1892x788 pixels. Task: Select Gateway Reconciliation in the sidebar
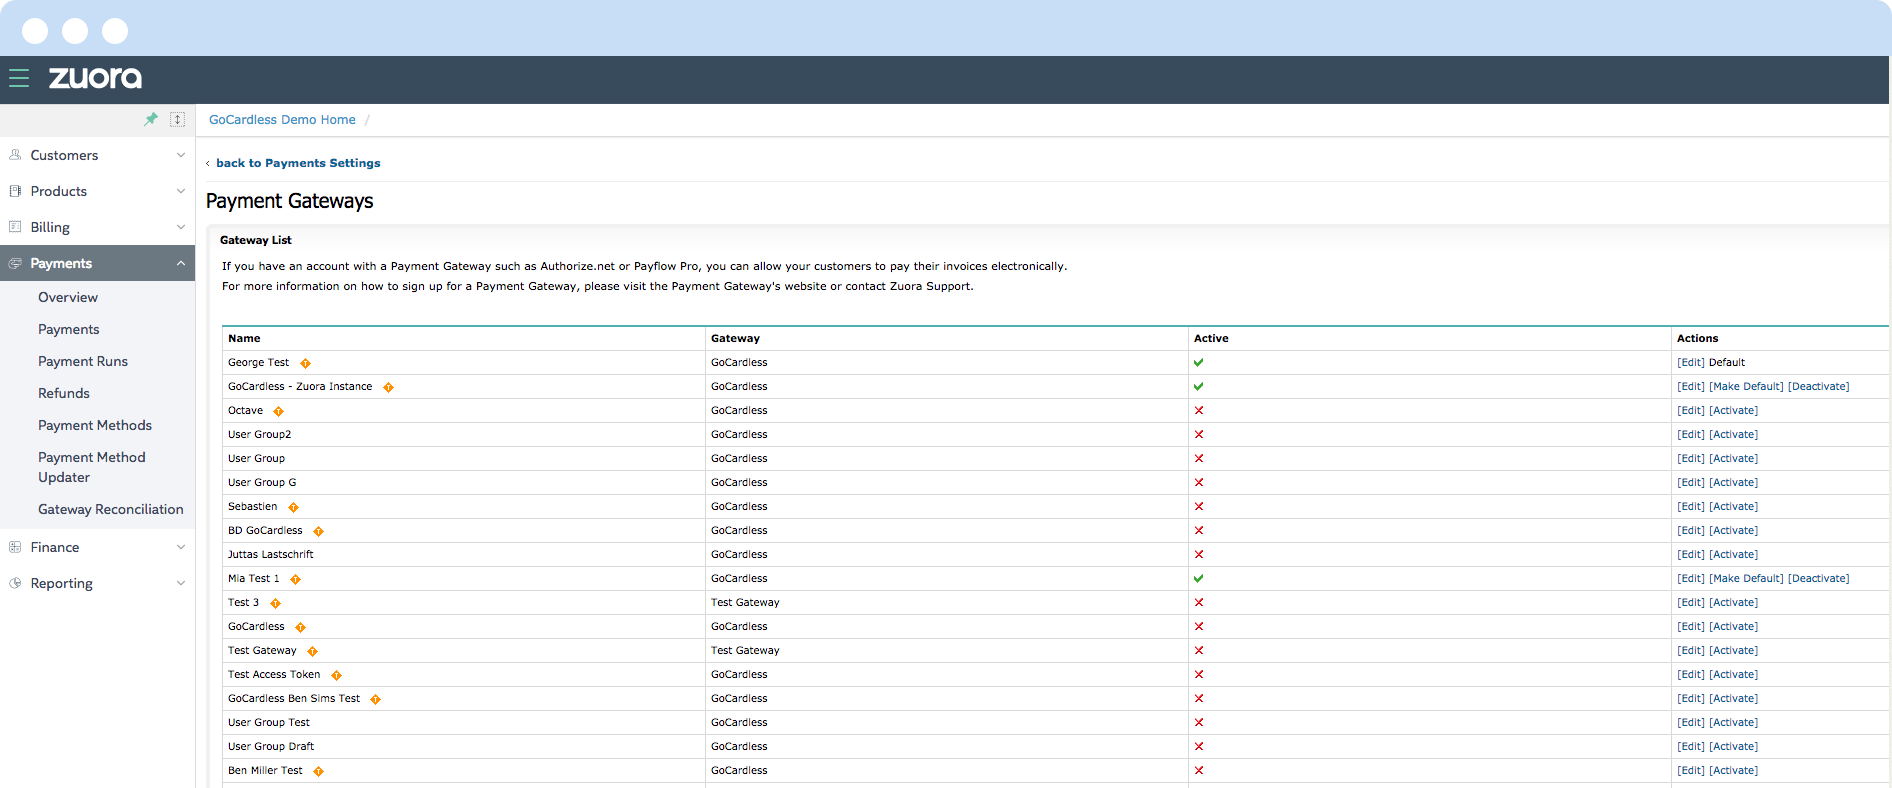pos(110,509)
